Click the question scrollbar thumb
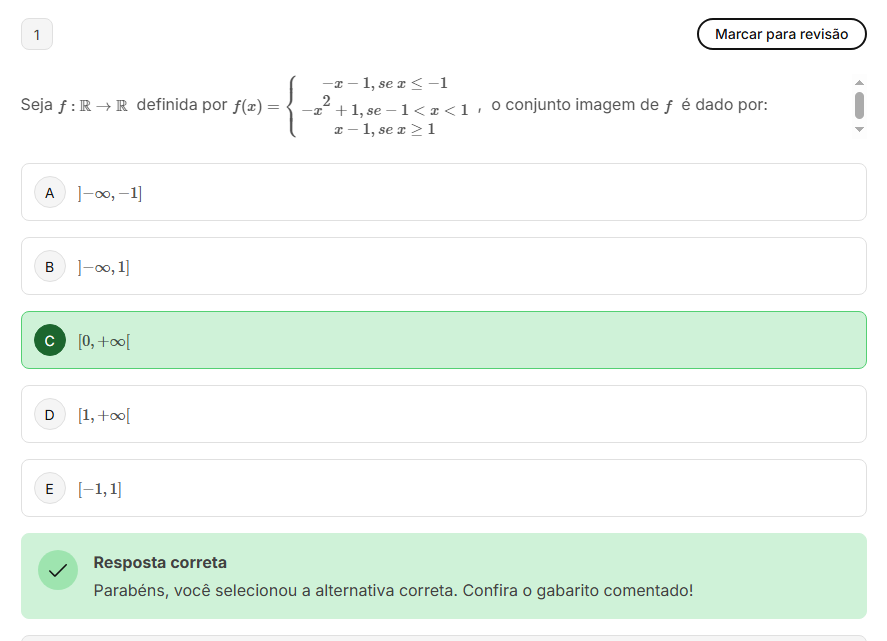Viewport: 887px width, 641px height. tap(858, 105)
